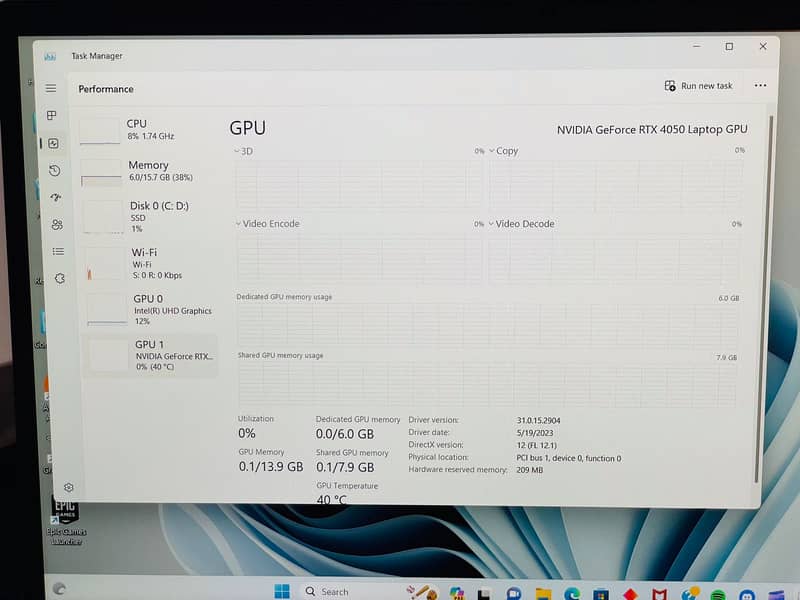
Task: Open the Services page icon
Action: coord(60,278)
